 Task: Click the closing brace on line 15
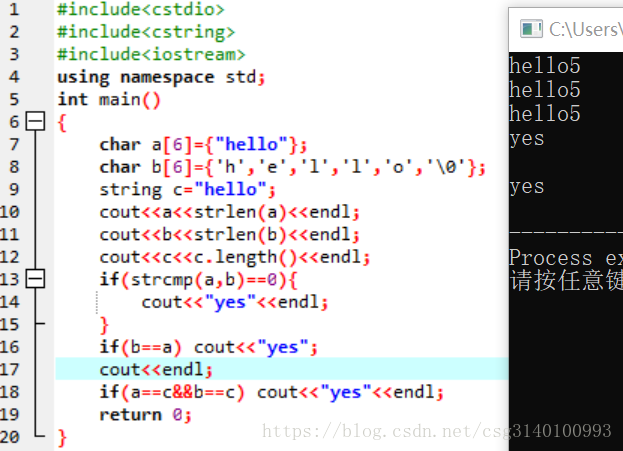click(x=104, y=325)
